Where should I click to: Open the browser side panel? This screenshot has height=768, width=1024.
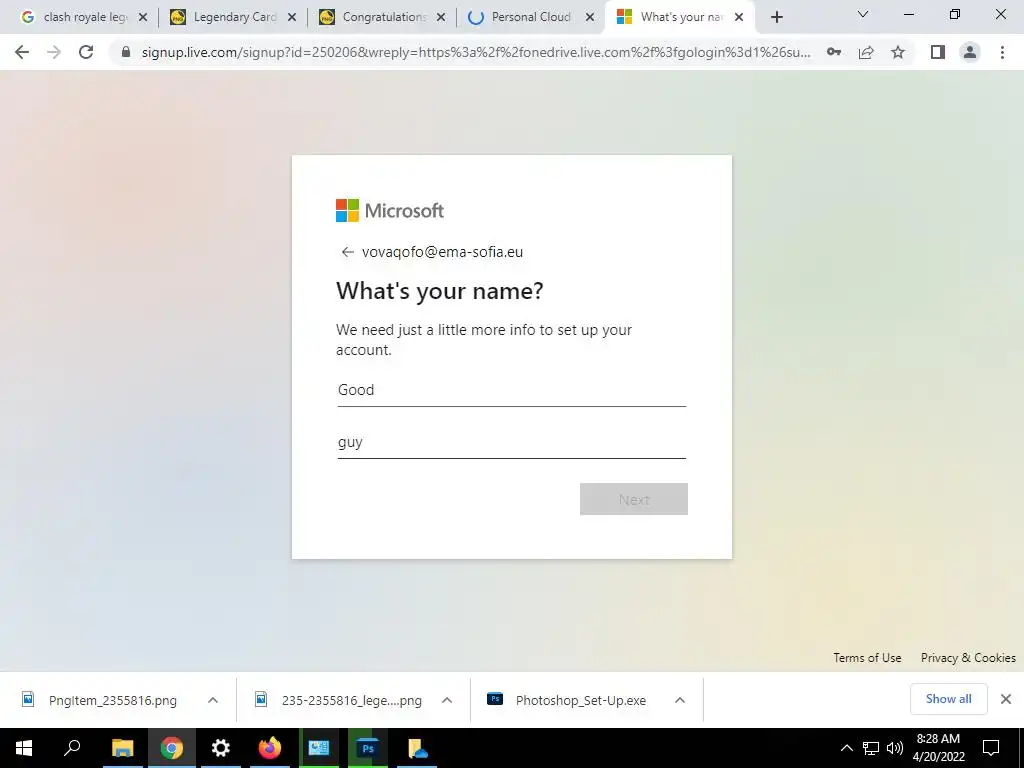938,52
